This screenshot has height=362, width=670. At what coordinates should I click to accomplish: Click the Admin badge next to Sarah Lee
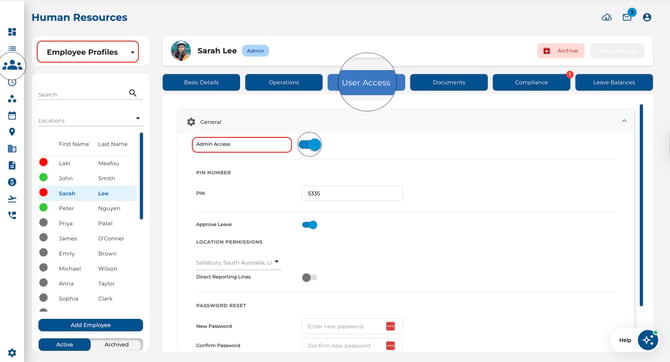point(256,51)
